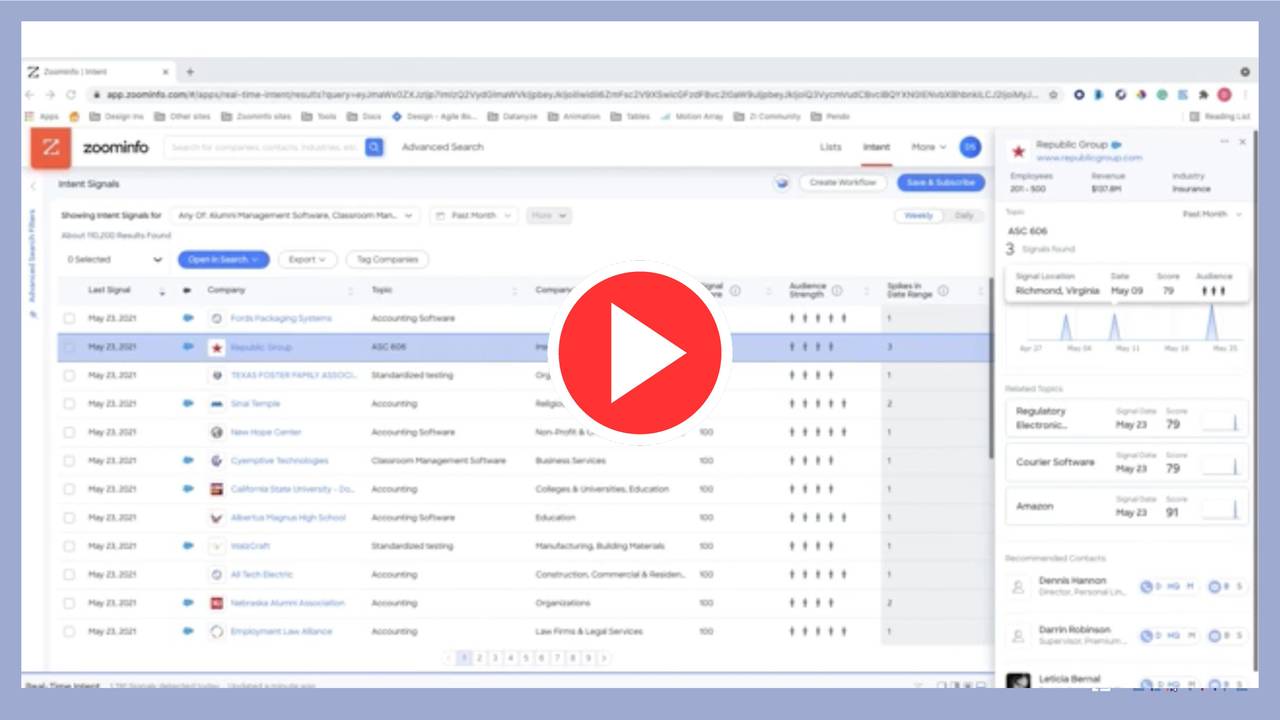
Task: Open the Lists tab
Action: pos(830,147)
